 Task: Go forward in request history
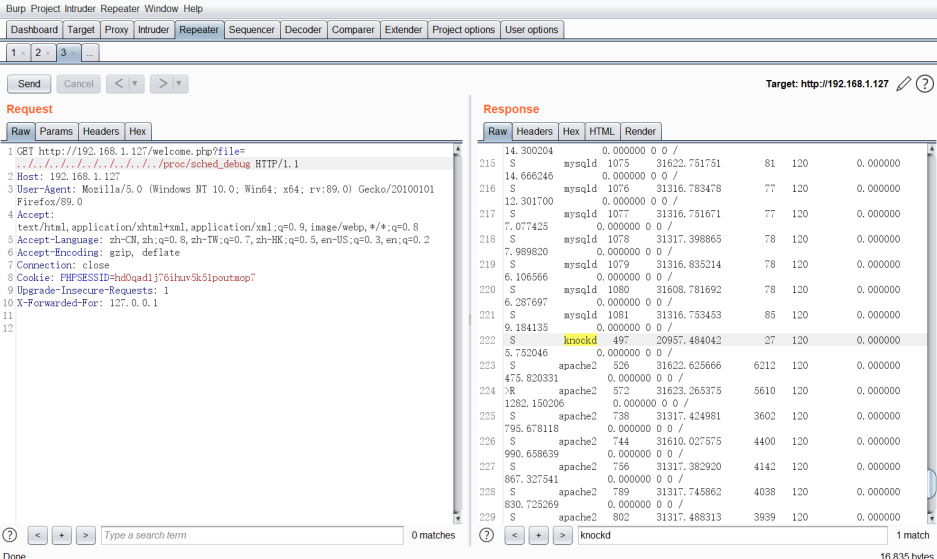162,84
